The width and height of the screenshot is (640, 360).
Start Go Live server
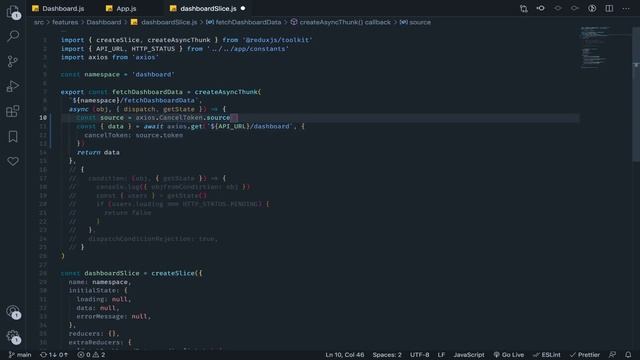(509, 355)
